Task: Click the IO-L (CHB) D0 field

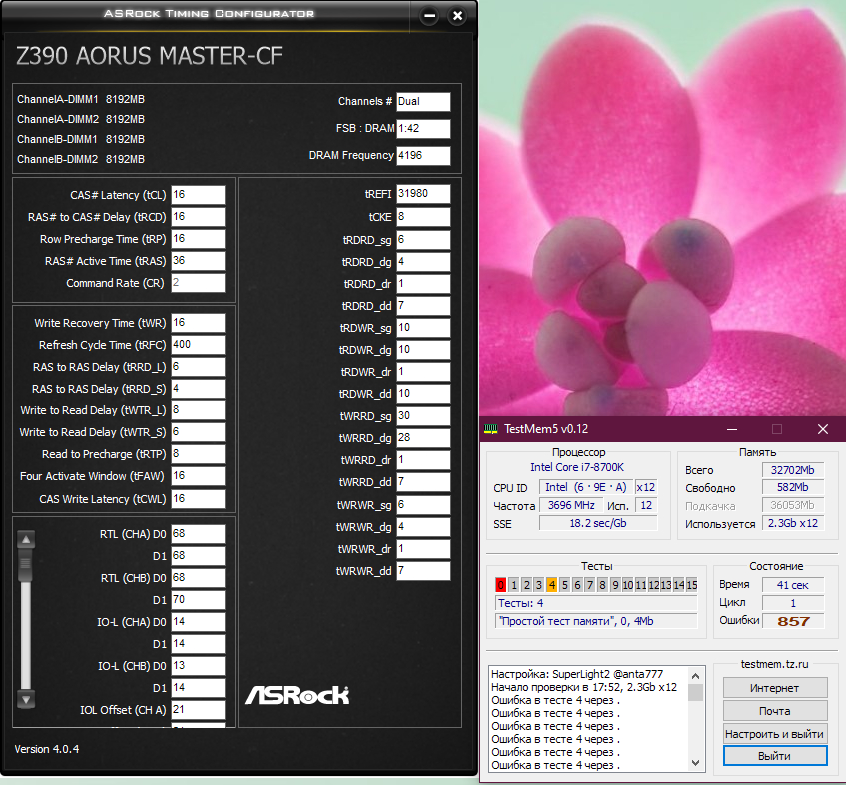Action: point(198,665)
